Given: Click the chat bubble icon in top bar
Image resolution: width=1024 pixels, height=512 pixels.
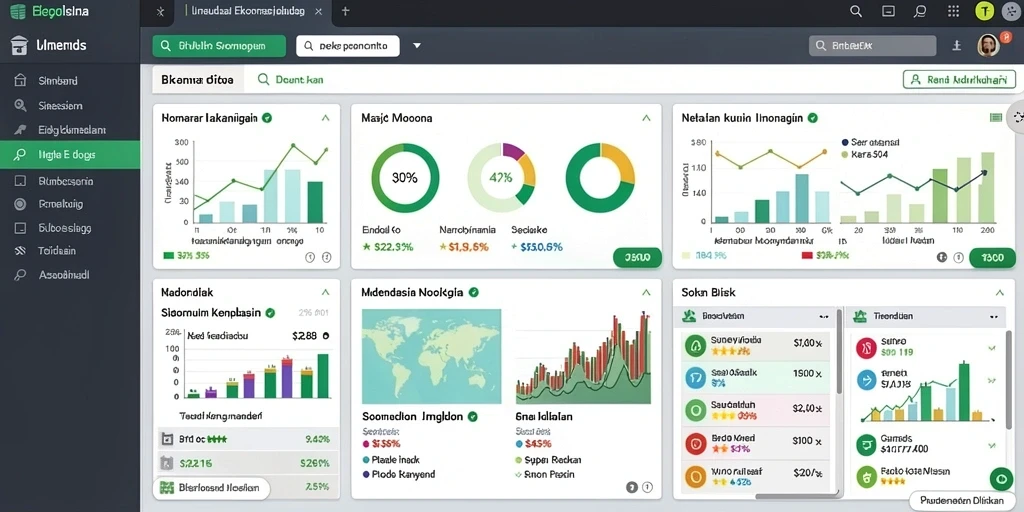Looking at the screenshot, I should point(920,11).
